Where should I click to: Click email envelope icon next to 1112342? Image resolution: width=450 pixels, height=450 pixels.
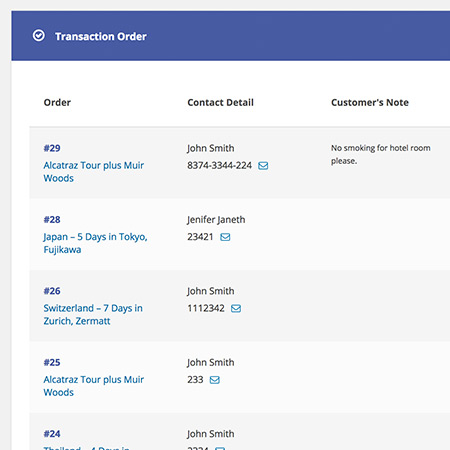tap(236, 308)
